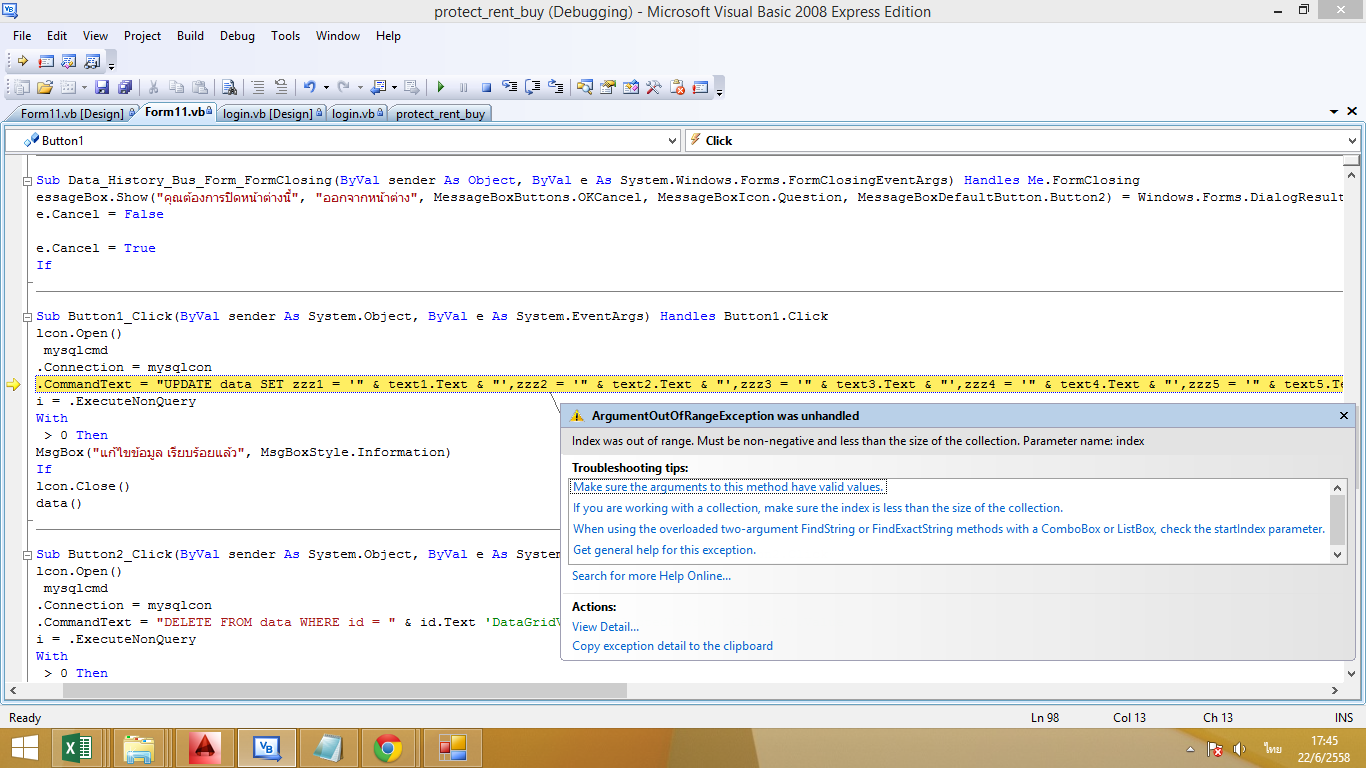Click the Undo arrow icon
The height and width of the screenshot is (768, 1366).
click(309, 88)
